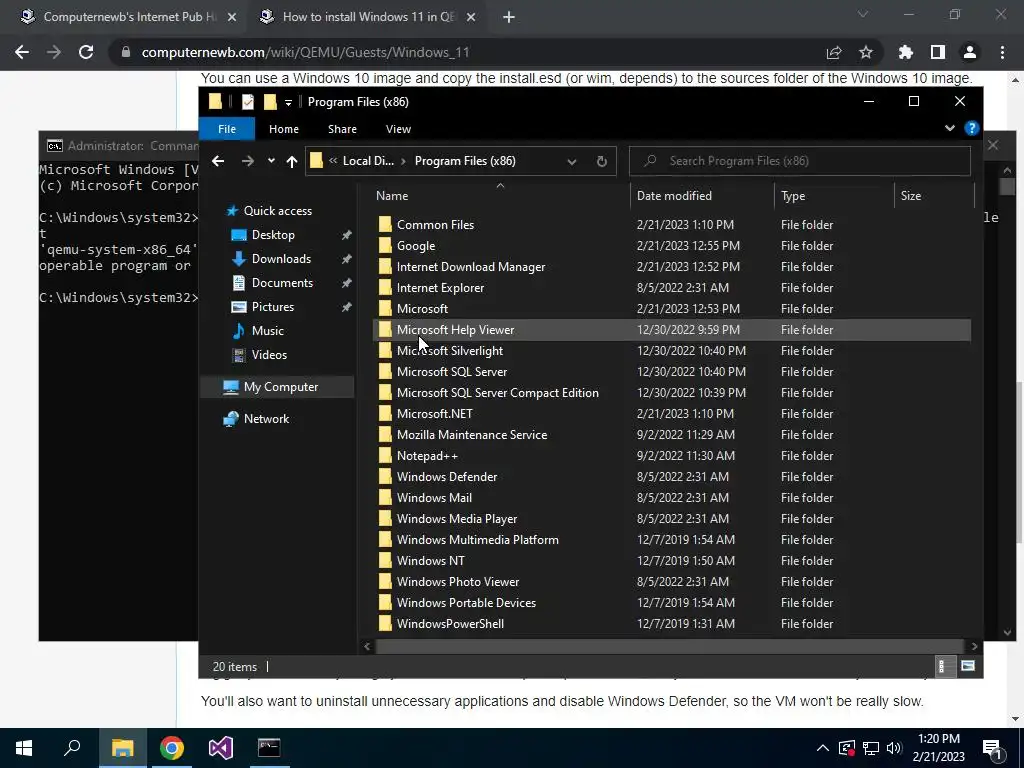
Task: Select Music in navigation pane
Action: point(268,331)
